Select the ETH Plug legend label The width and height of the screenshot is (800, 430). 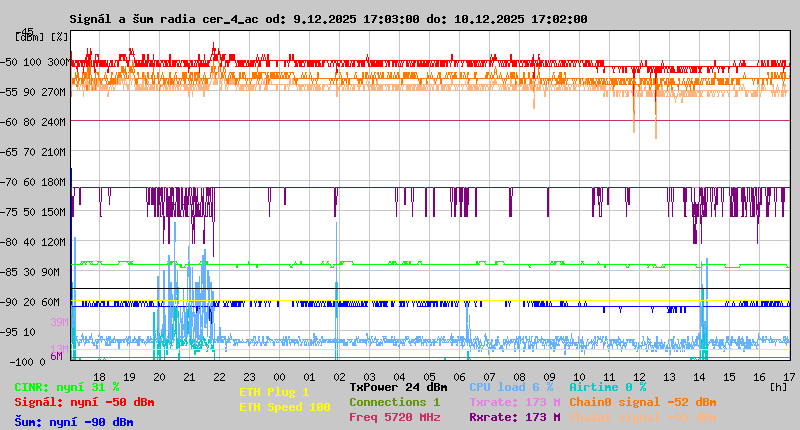click(274, 392)
